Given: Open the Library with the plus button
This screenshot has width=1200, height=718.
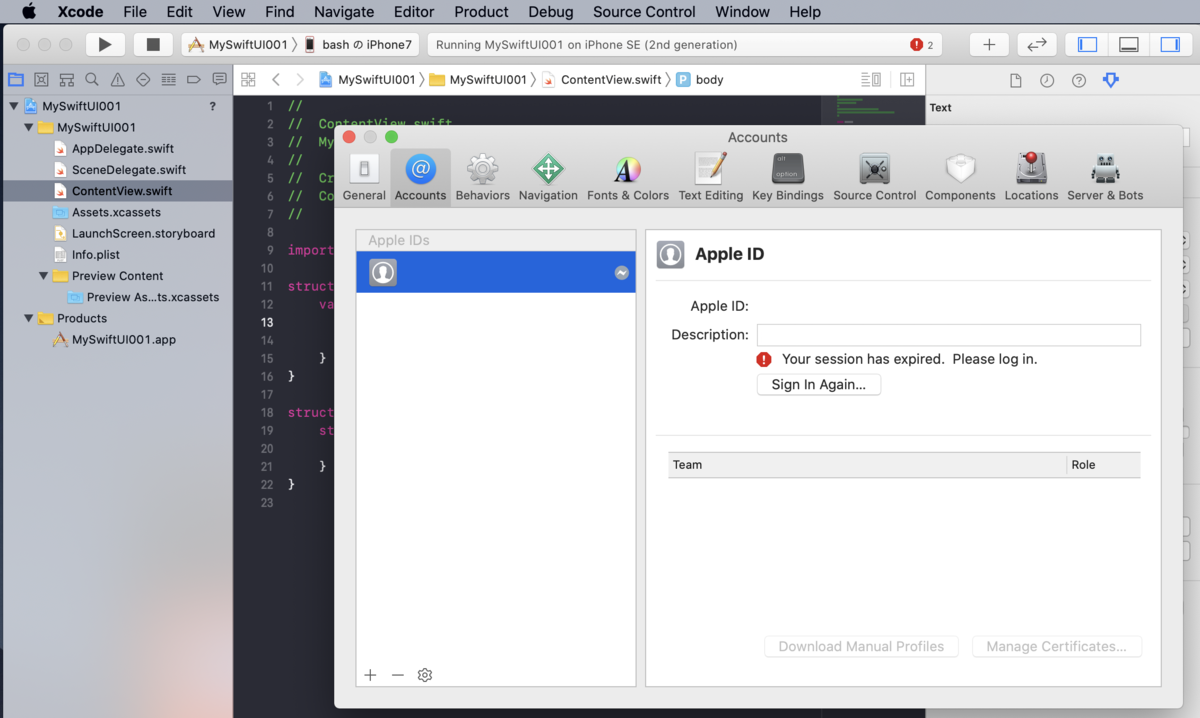Looking at the screenshot, I should [x=989, y=44].
